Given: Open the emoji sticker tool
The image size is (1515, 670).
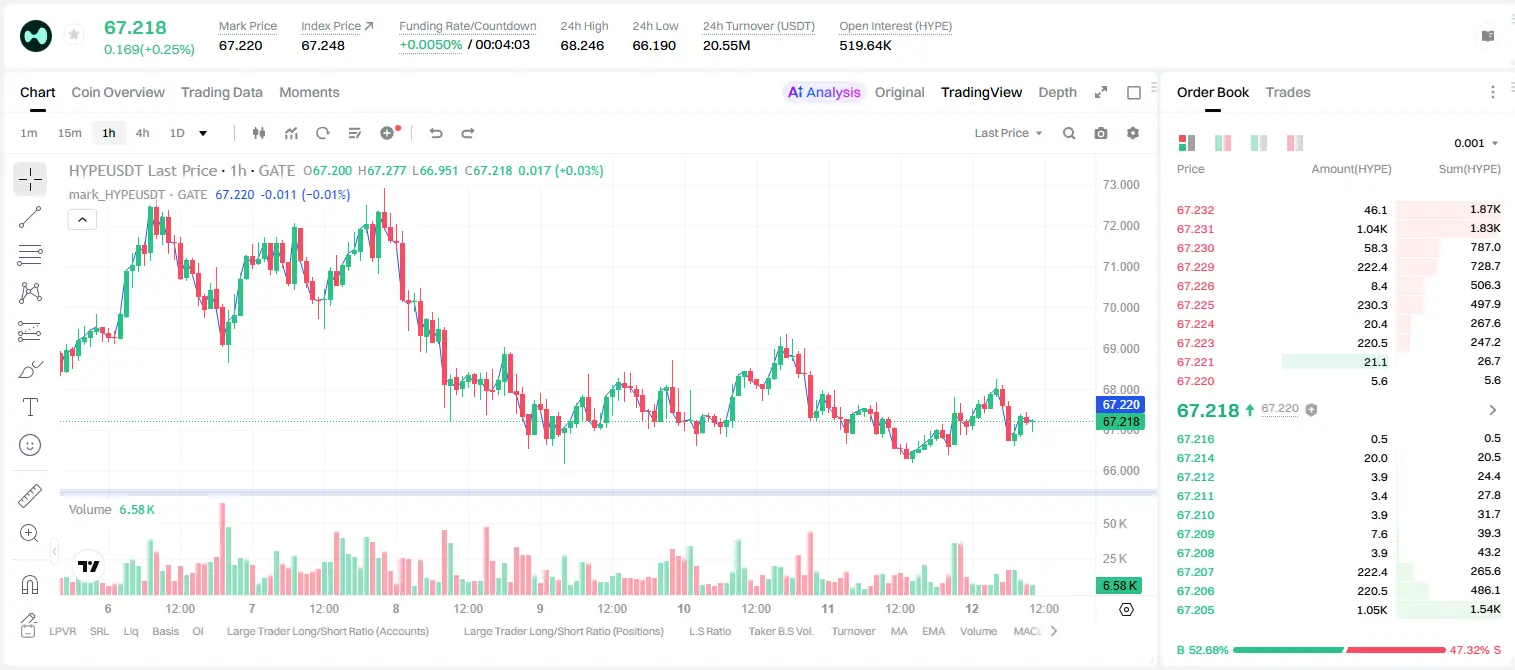Looking at the screenshot, I should [30, 445].
